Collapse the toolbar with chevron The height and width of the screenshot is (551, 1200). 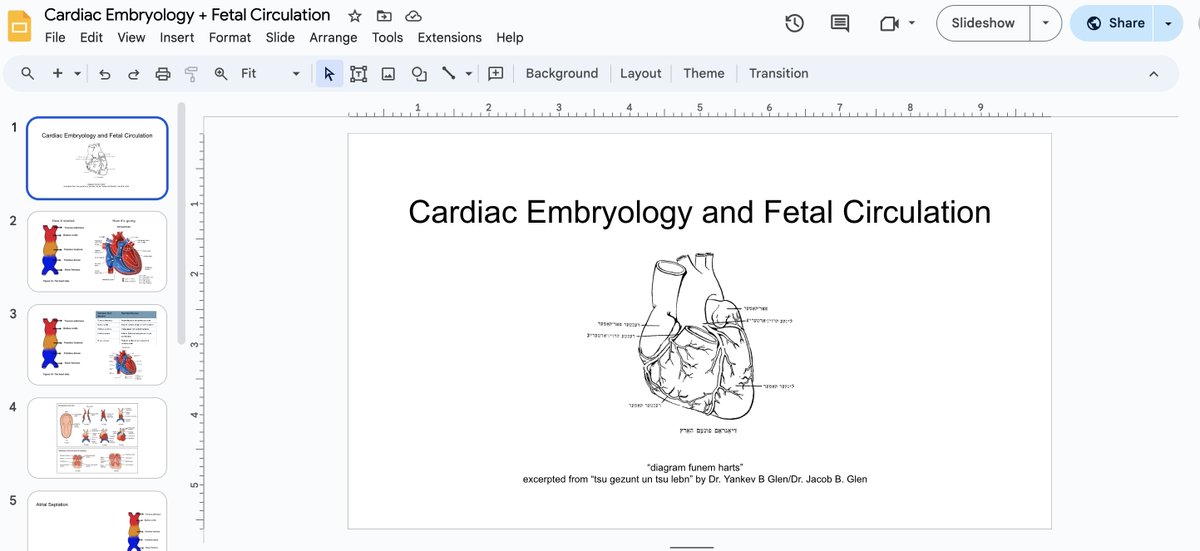(x=1153, y=73)
